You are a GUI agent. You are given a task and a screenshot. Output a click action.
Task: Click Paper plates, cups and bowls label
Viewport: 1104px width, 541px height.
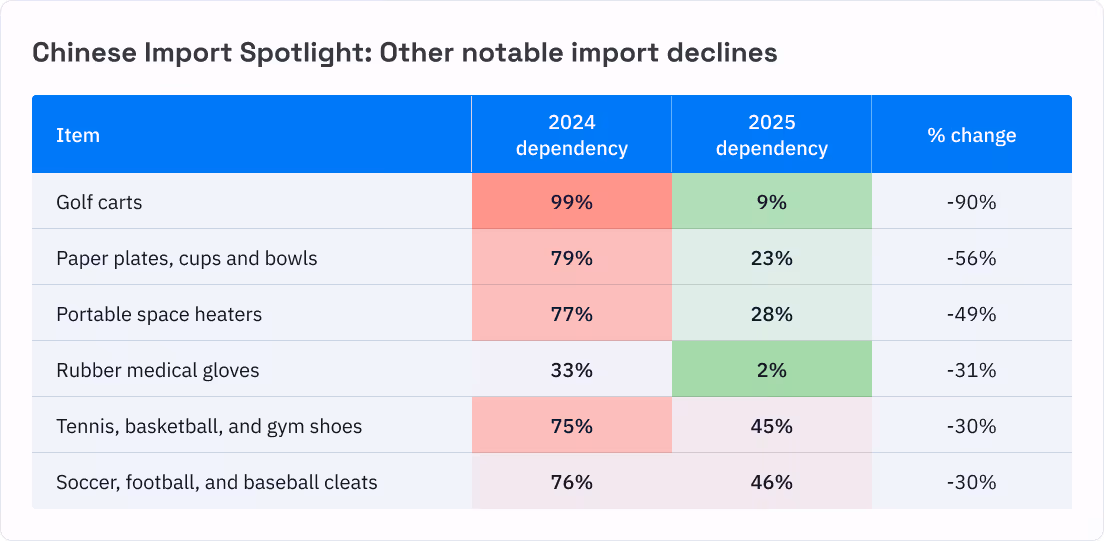(x=187, y=259)
